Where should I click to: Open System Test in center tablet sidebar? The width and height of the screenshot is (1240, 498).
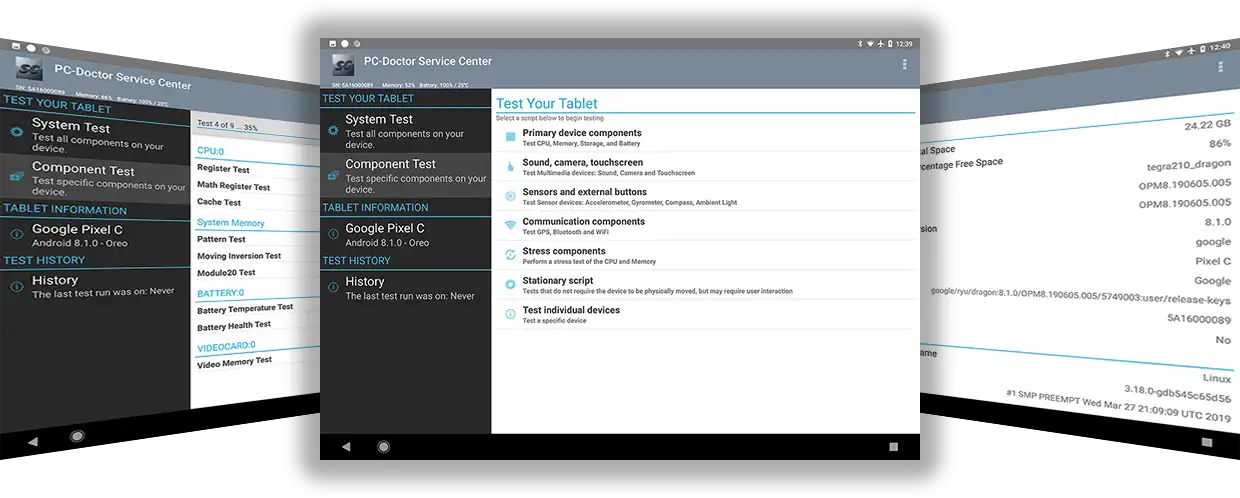click(405, 129)
